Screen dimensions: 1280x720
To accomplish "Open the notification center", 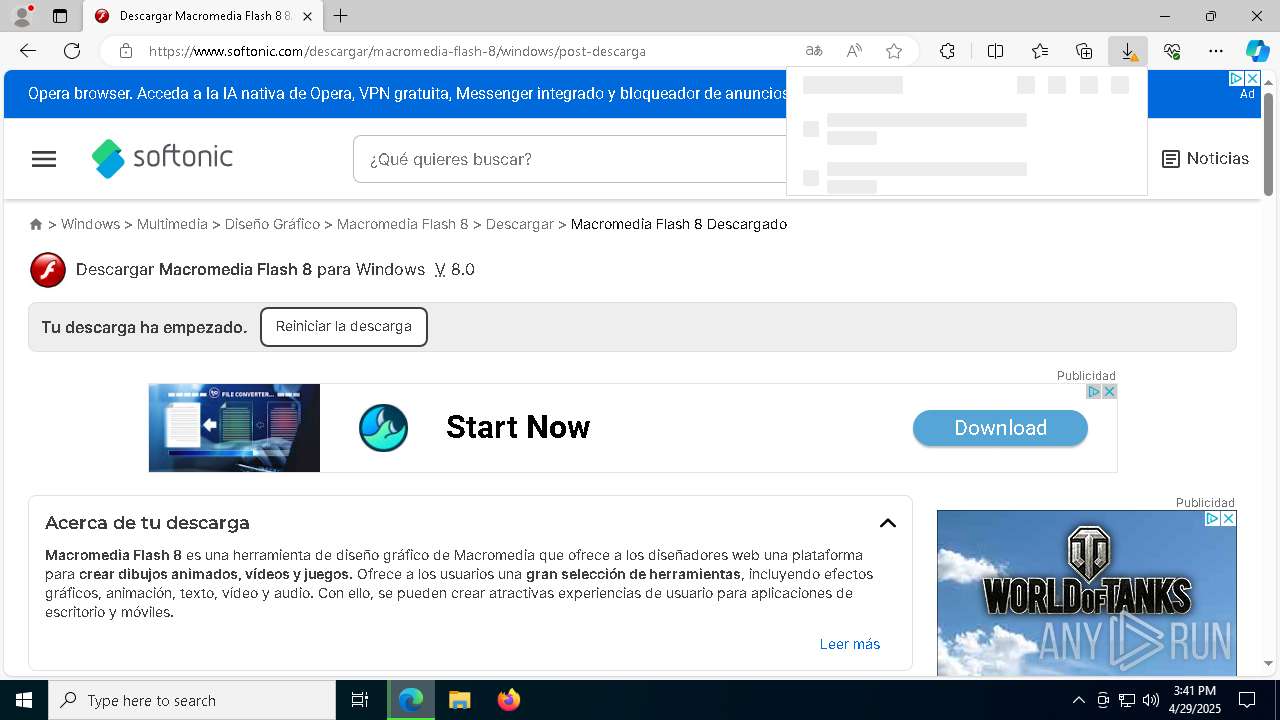I will pyautogui.click(x=1247, y=700).
